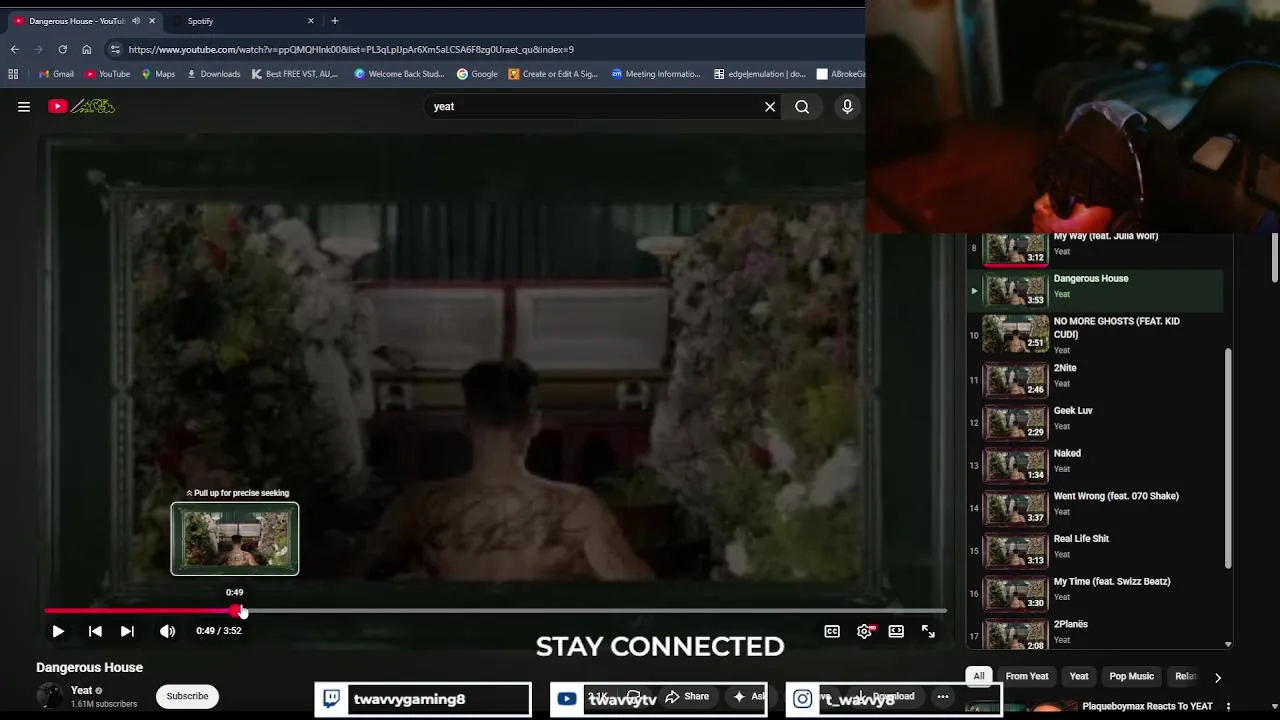Enter full screen mode
1280x720 pixels.
pyautogui.click(x=928, y=631)
